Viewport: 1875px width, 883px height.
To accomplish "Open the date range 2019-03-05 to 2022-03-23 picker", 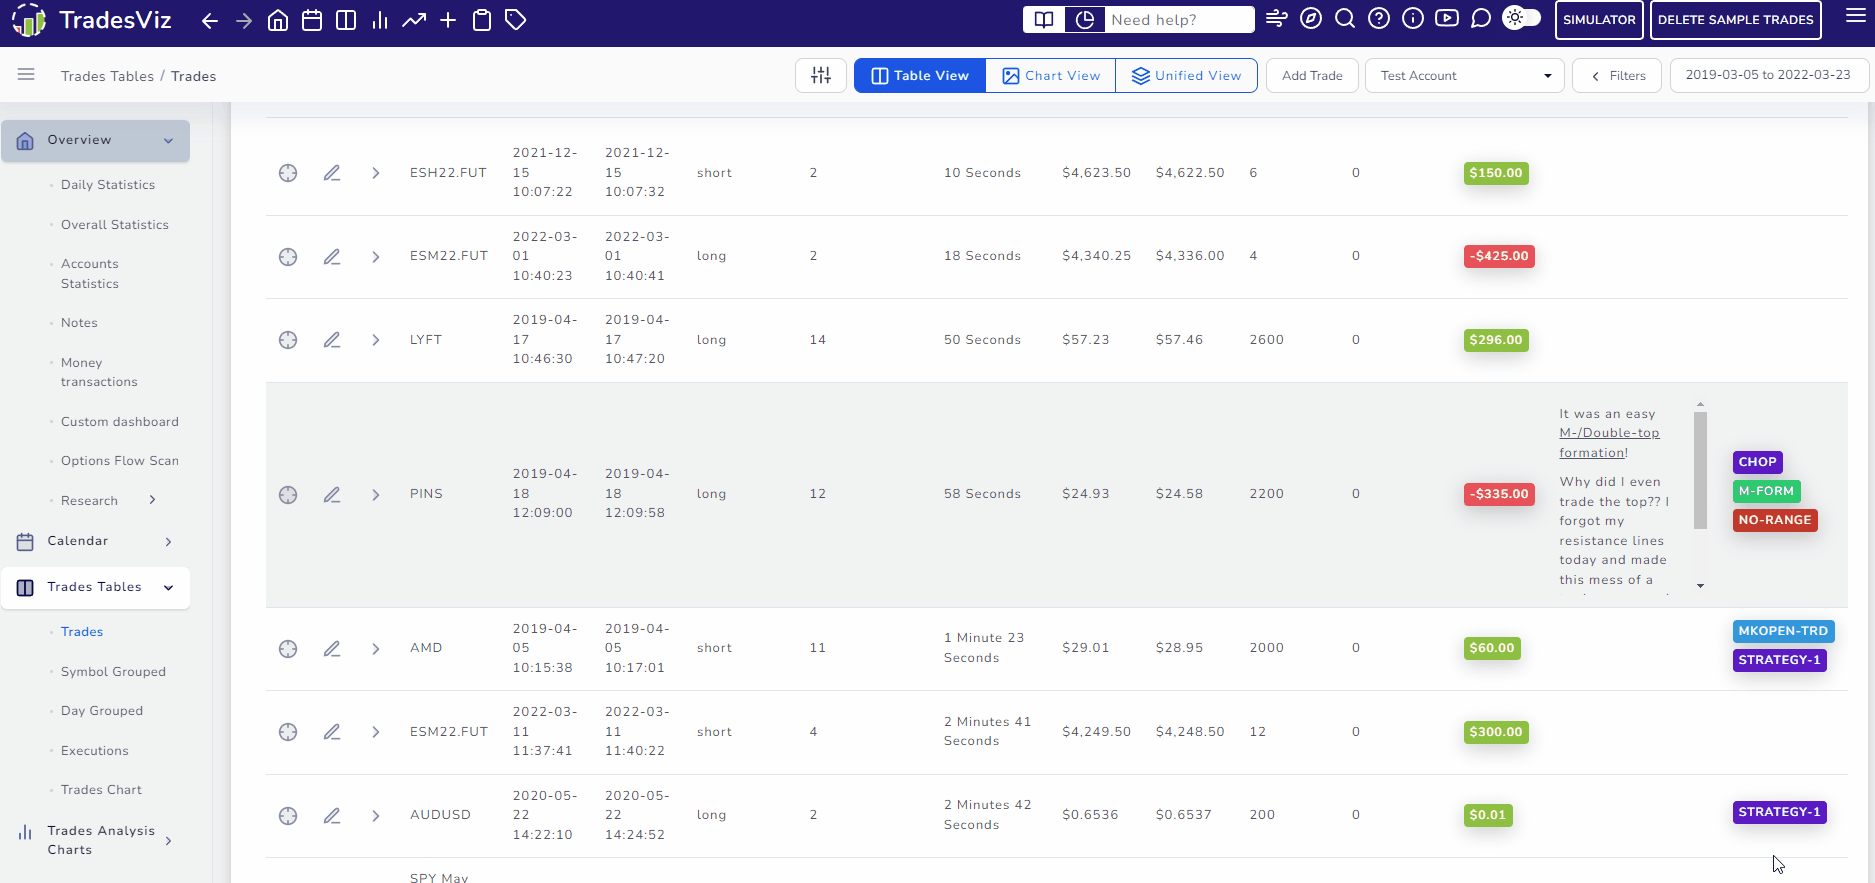I will pyautogui.click(x=1768, y=75).
